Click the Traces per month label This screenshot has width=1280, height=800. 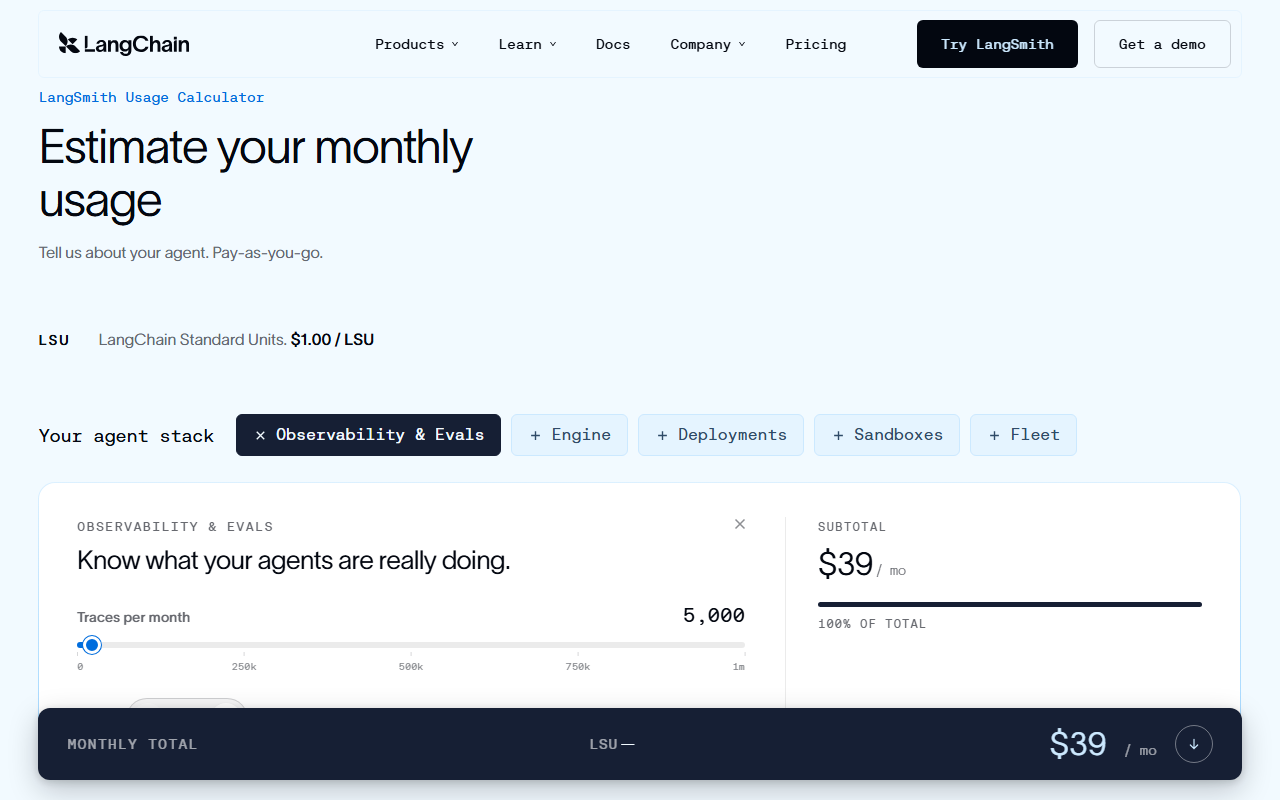pos(133,617)
